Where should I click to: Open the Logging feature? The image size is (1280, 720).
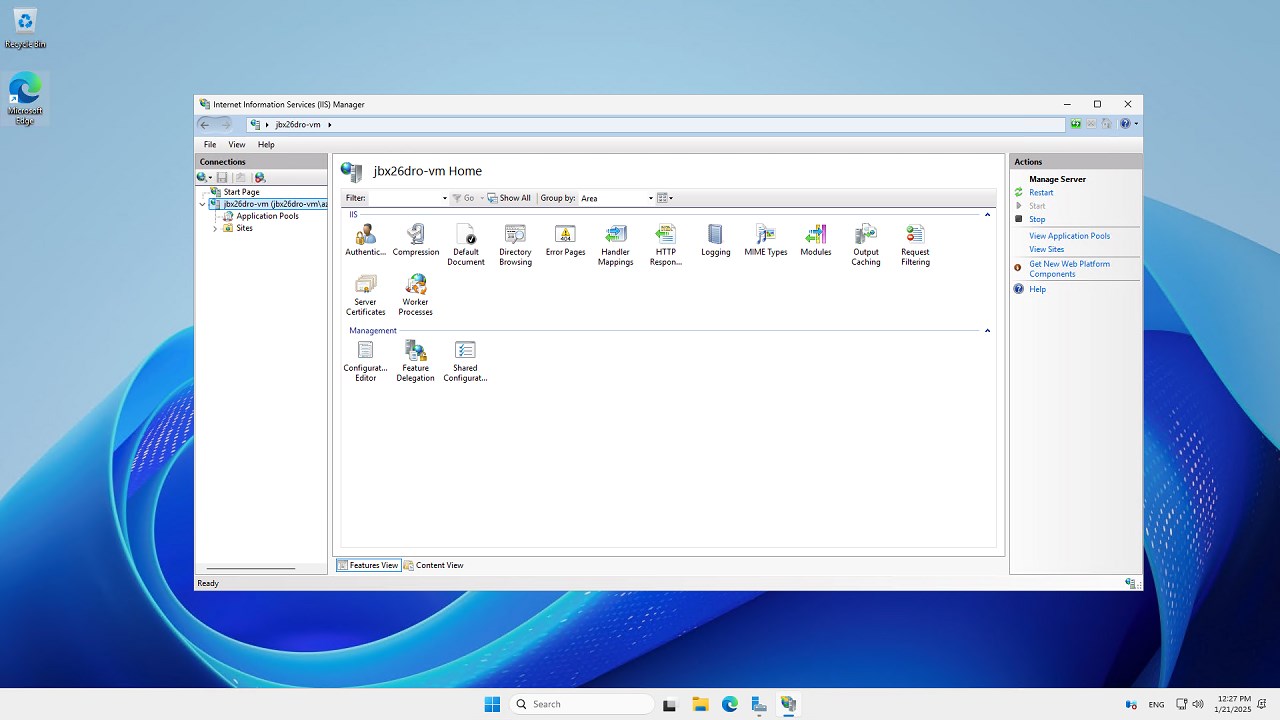click(x=715, y=235)
